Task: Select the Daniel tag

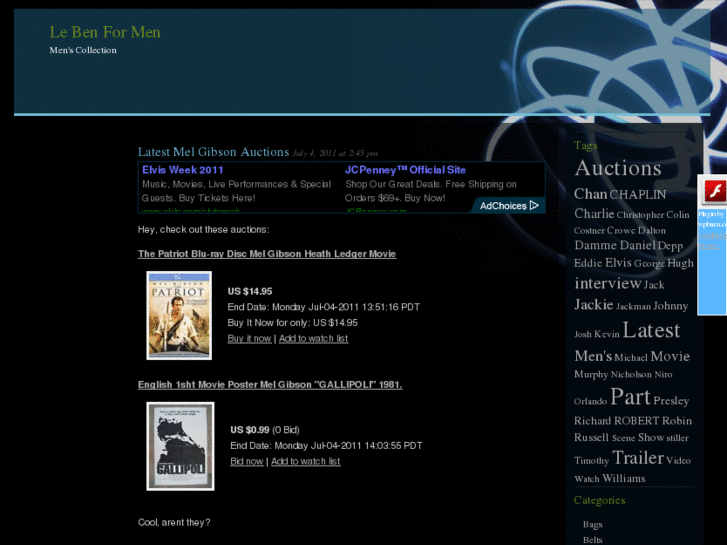Action: tap(638, 245)
